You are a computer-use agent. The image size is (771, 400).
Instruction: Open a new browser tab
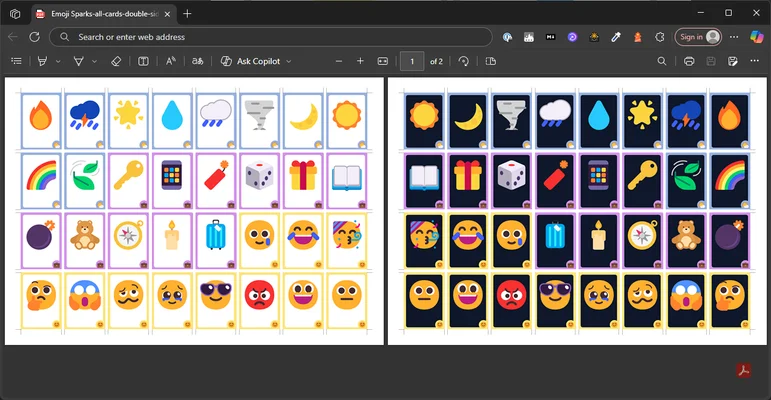pos(187,14)
